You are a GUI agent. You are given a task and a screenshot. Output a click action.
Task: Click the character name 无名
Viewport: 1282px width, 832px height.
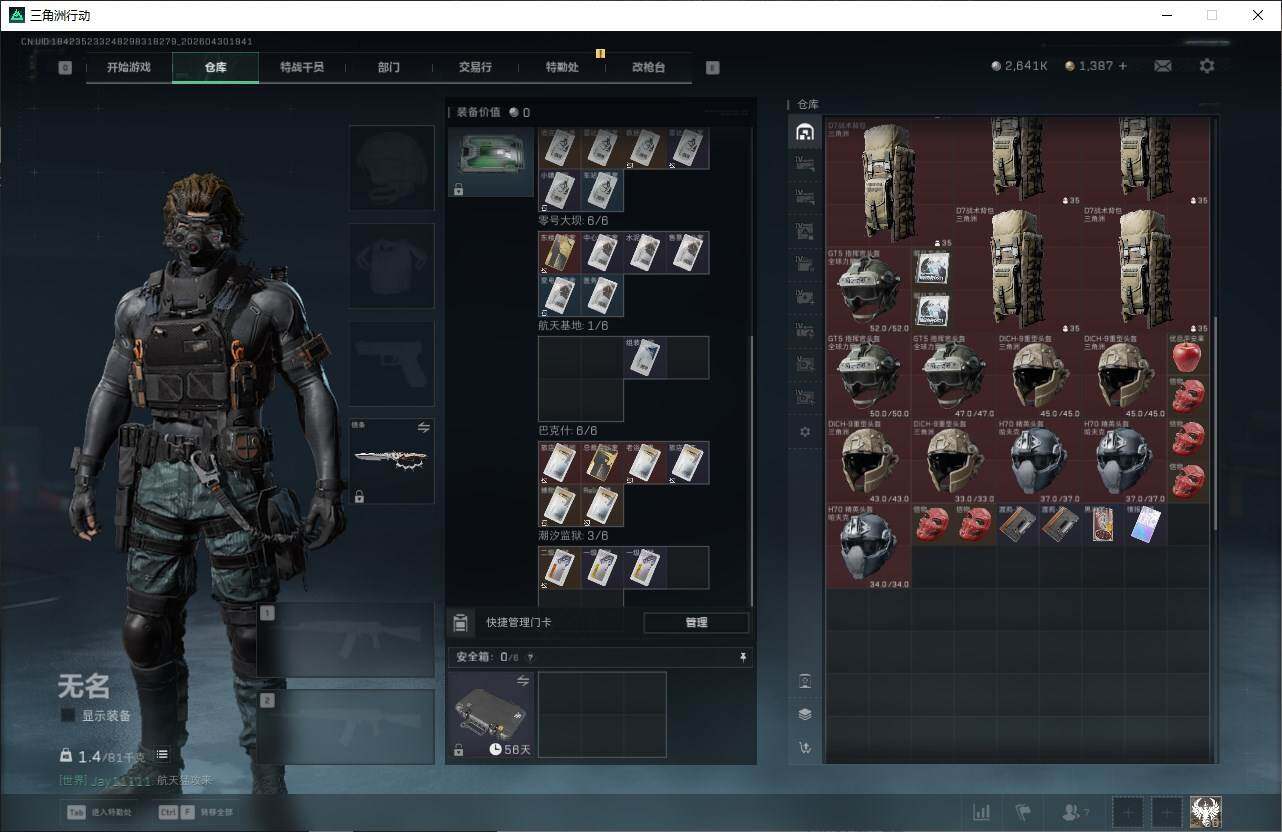coord(84,686)
